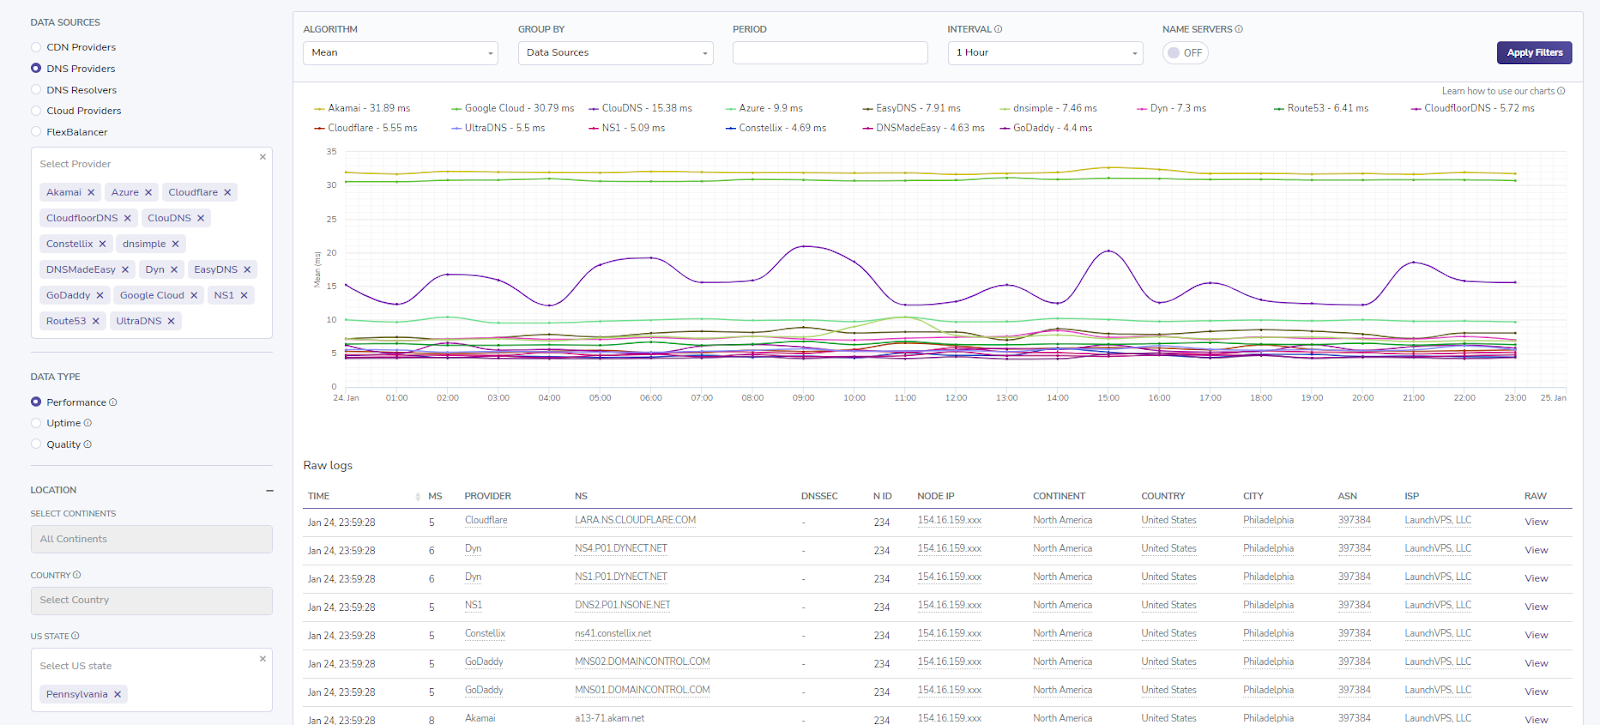Toggle ClouDNS series in chart legend

pyautogui.click(x=640, y=108)
